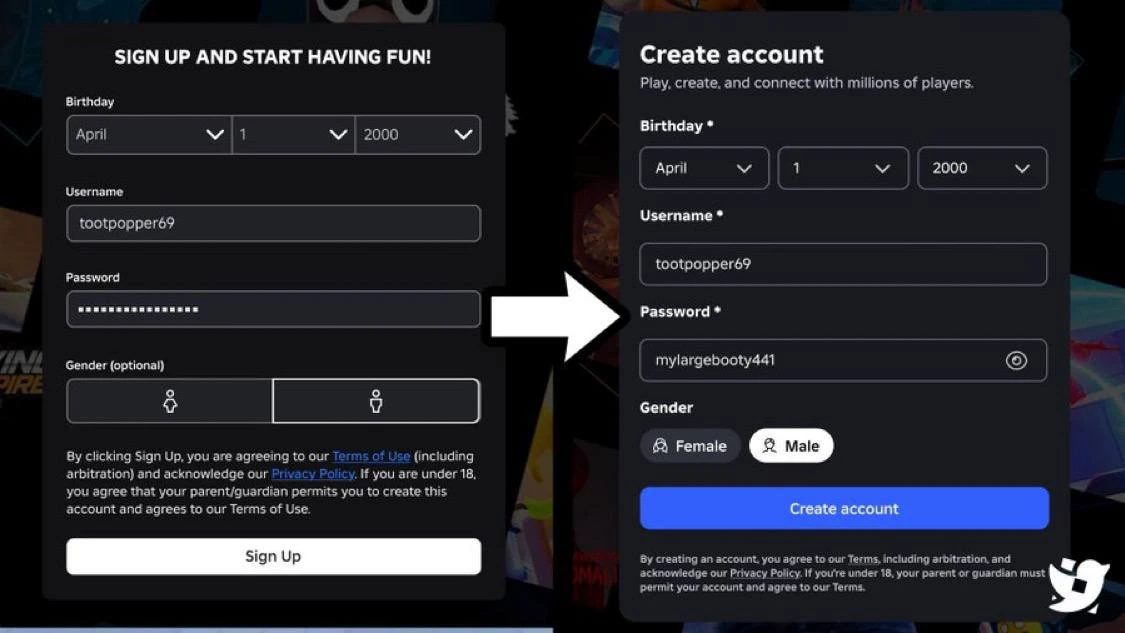Expand the 2000 year dropdown in Create account
Viewport: 1125px width, 633px height.
[x=982, y=168]
